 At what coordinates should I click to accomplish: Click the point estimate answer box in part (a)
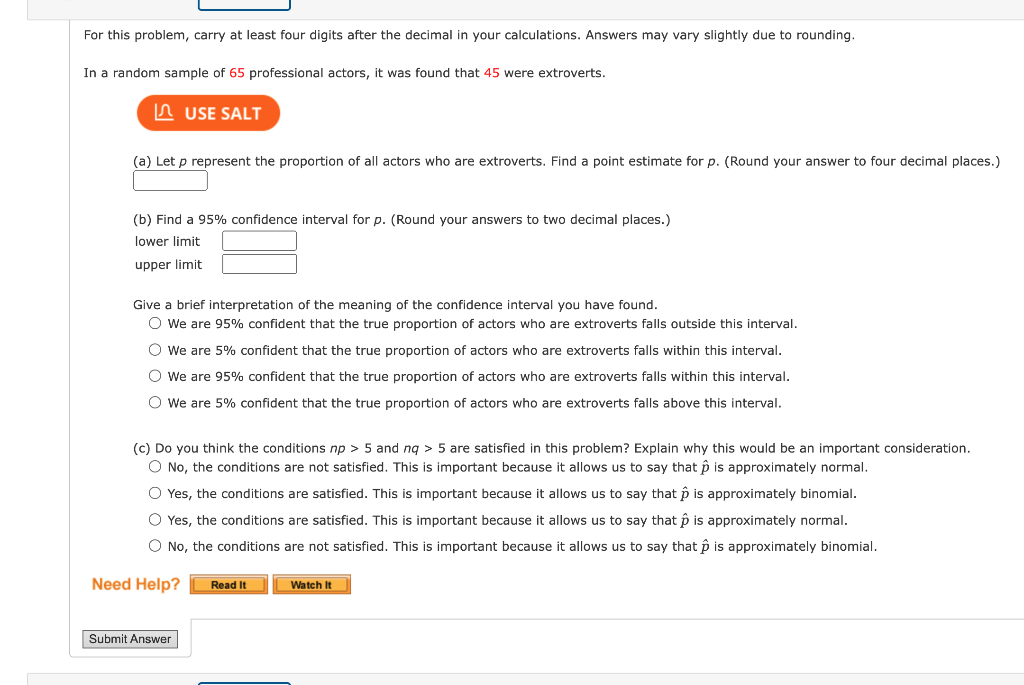coord(170,180)
